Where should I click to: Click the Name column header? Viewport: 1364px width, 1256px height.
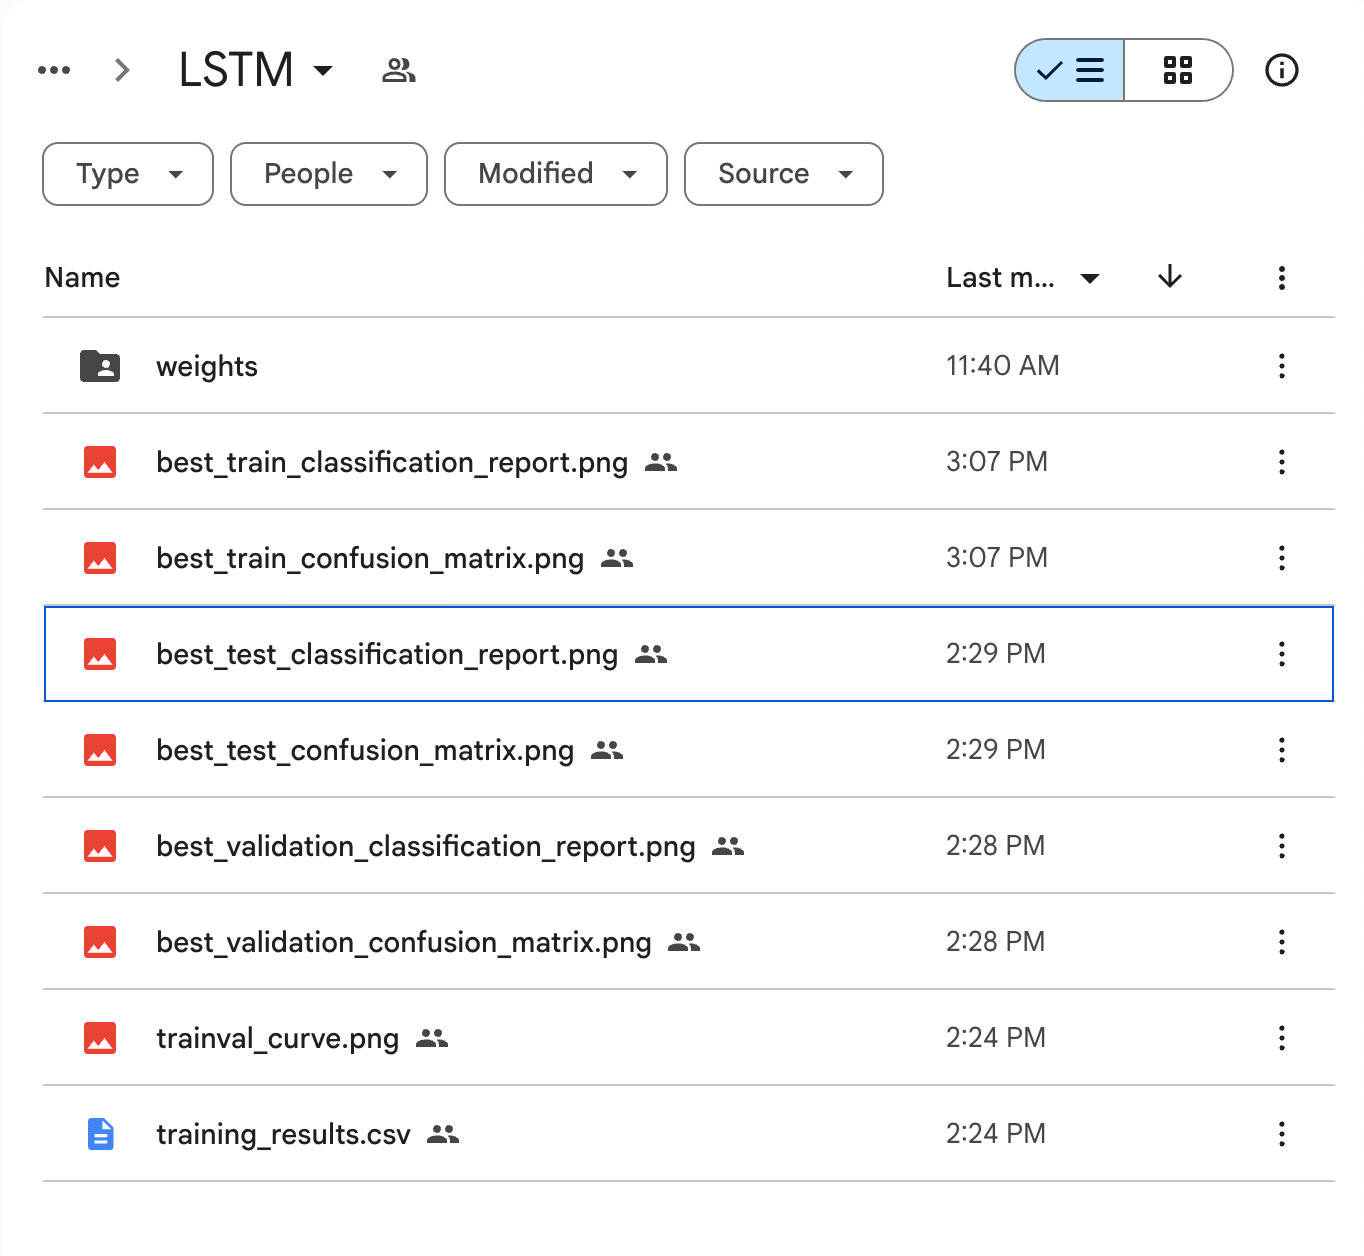point(82,278)
